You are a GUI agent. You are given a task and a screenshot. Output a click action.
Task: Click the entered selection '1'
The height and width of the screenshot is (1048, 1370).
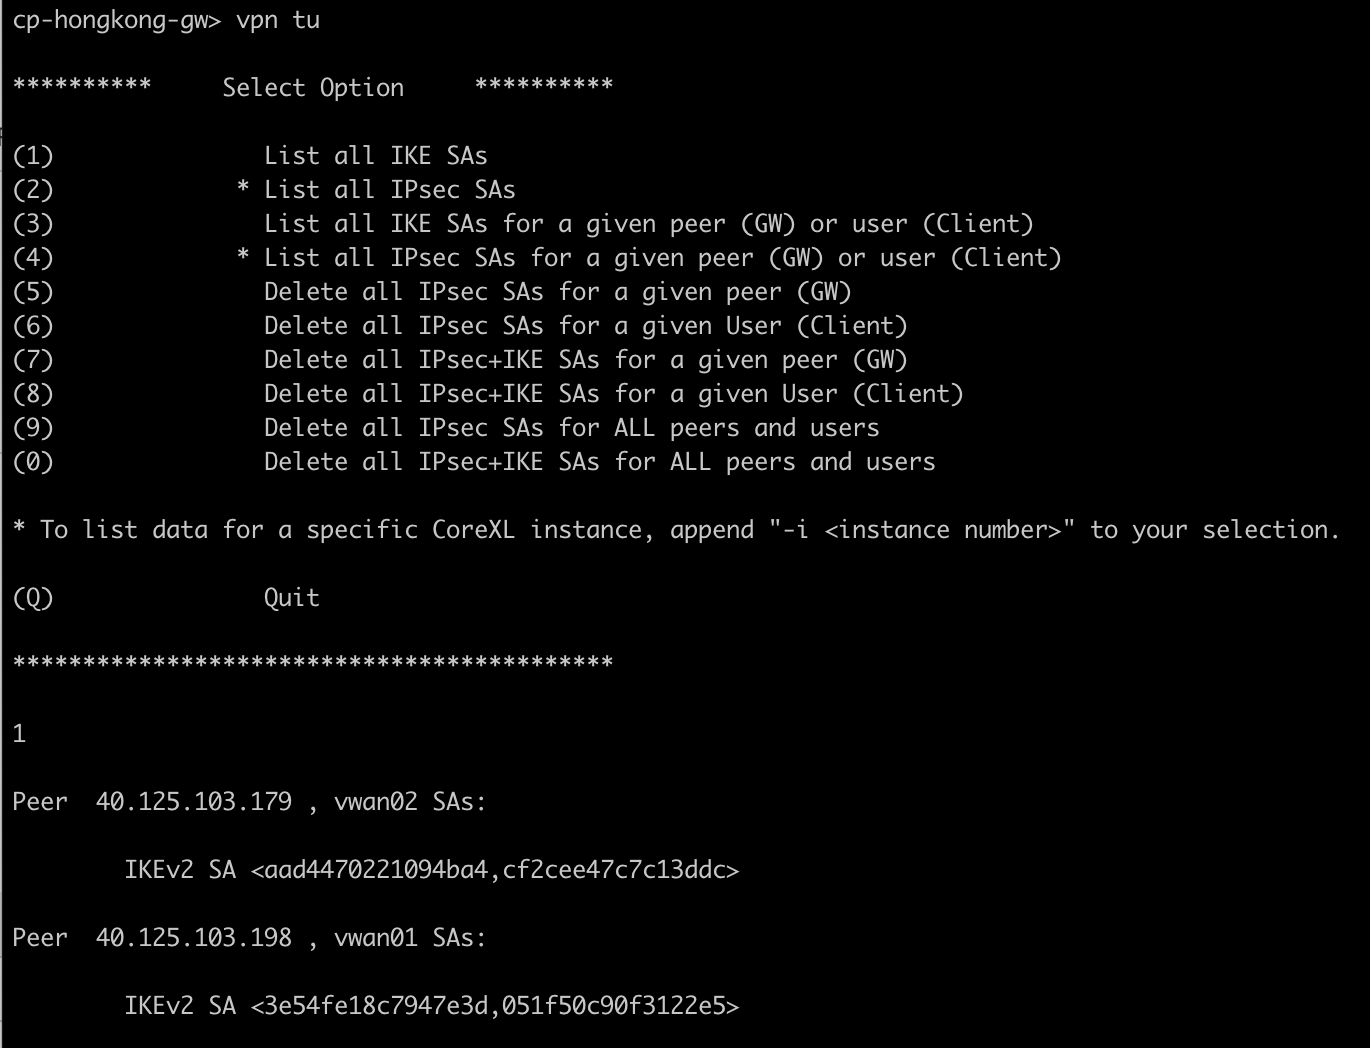19,734
